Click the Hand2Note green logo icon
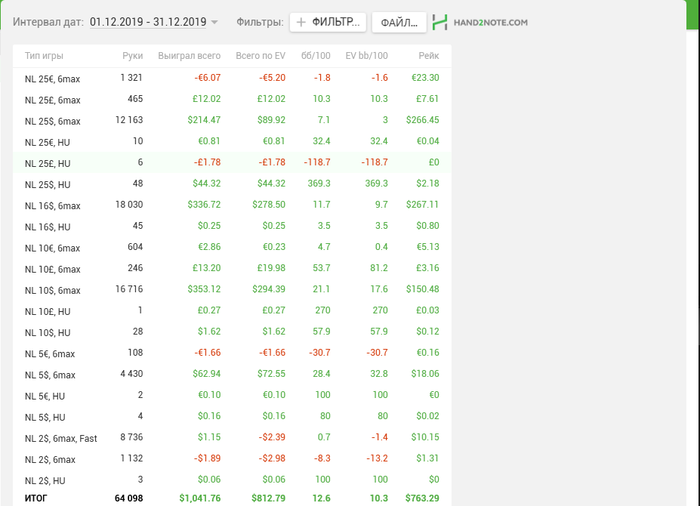Viewport: 700px width, 506px height. coord(440,22)
